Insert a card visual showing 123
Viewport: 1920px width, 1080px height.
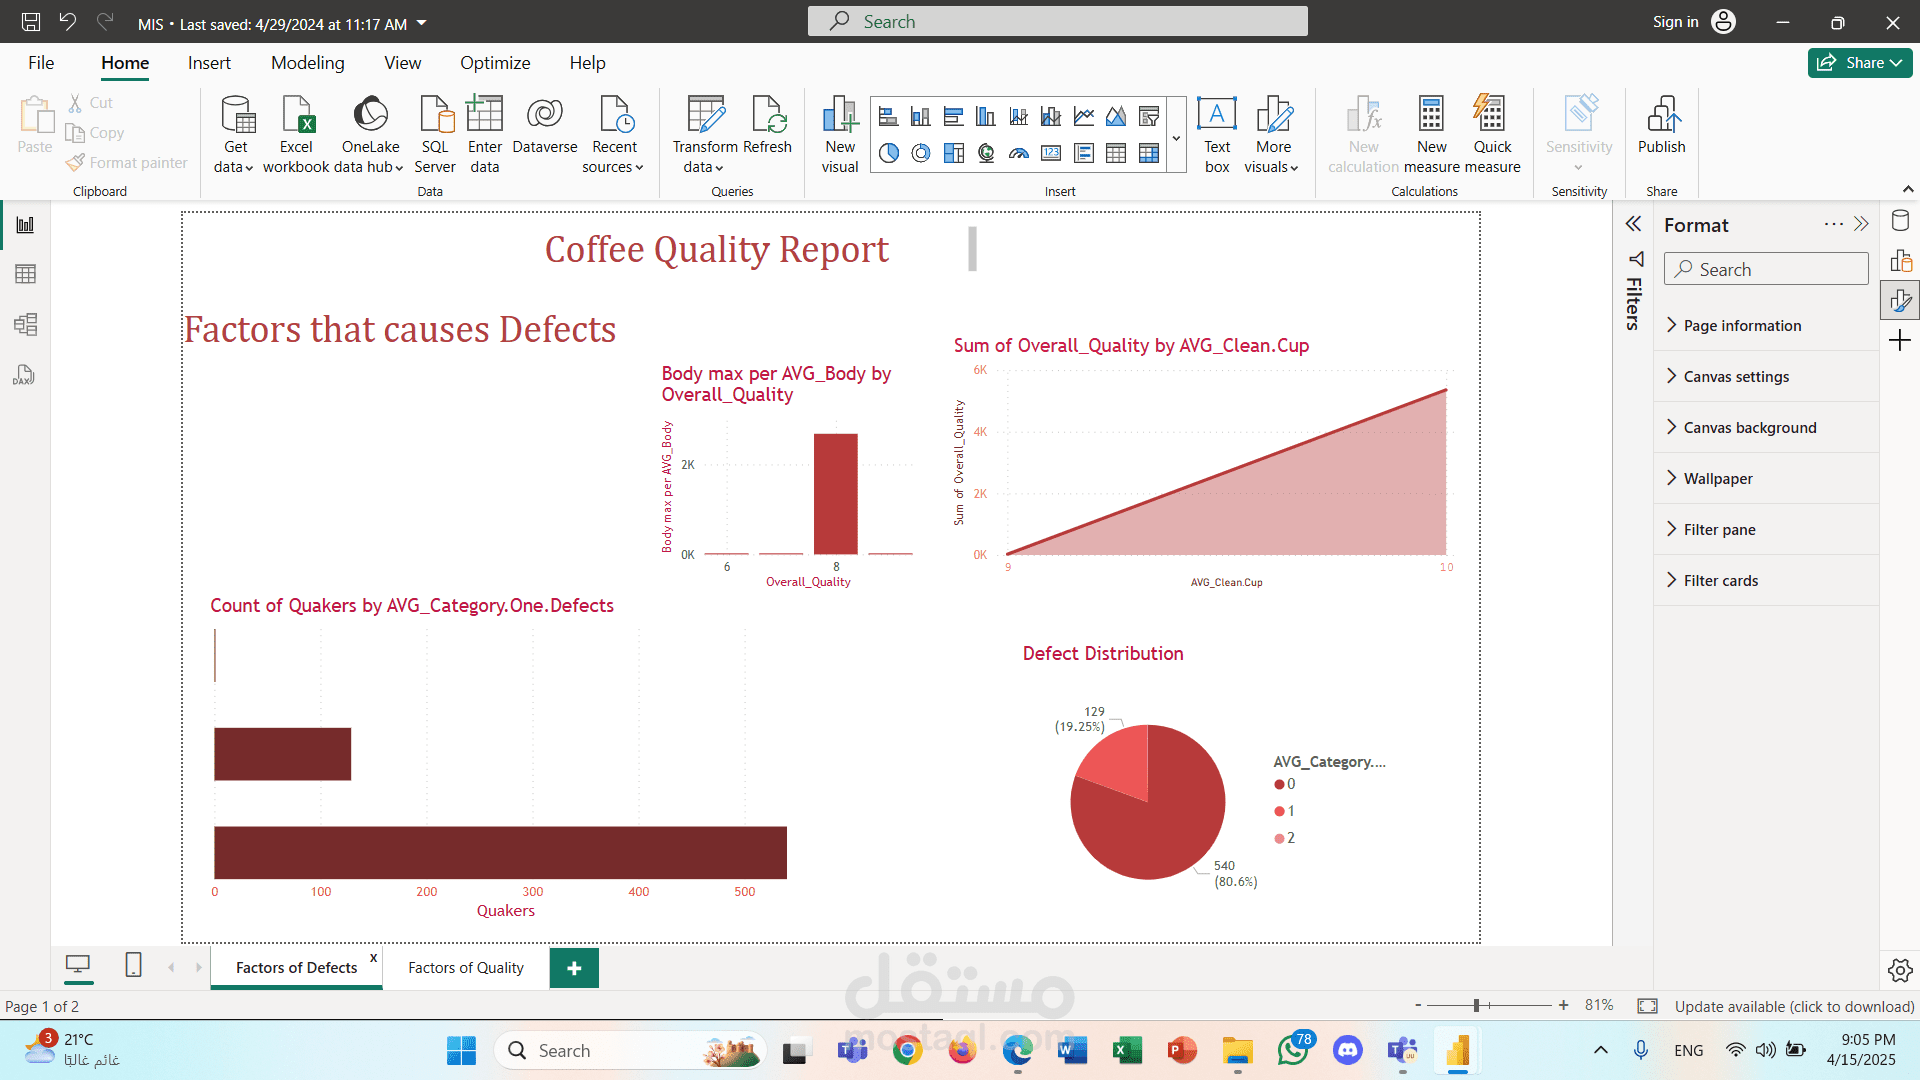pyautogui.click(x=1051, y=153)
